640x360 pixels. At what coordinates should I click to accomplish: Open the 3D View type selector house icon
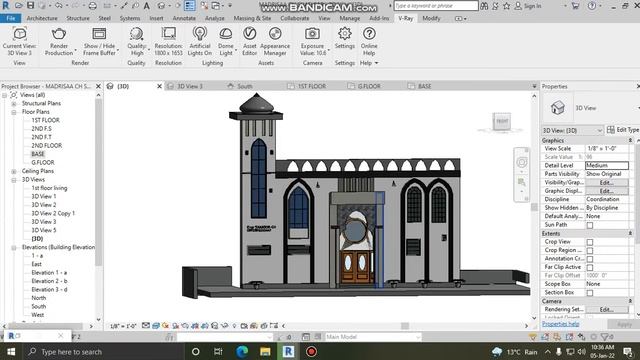coord(558,108)
